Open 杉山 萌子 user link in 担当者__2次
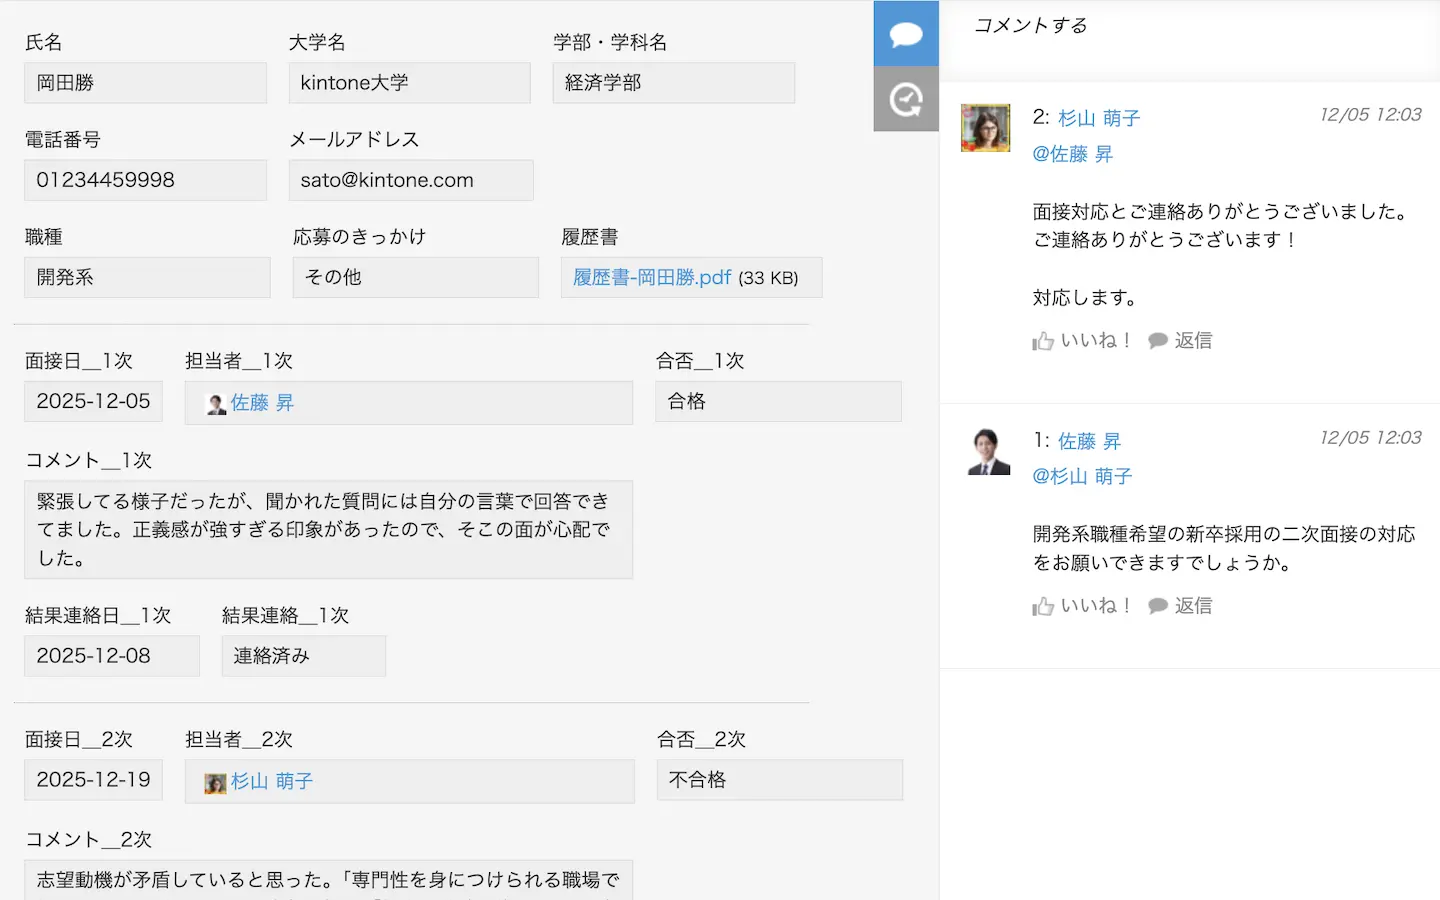1440x900 pixels. (x=272, y=782)
